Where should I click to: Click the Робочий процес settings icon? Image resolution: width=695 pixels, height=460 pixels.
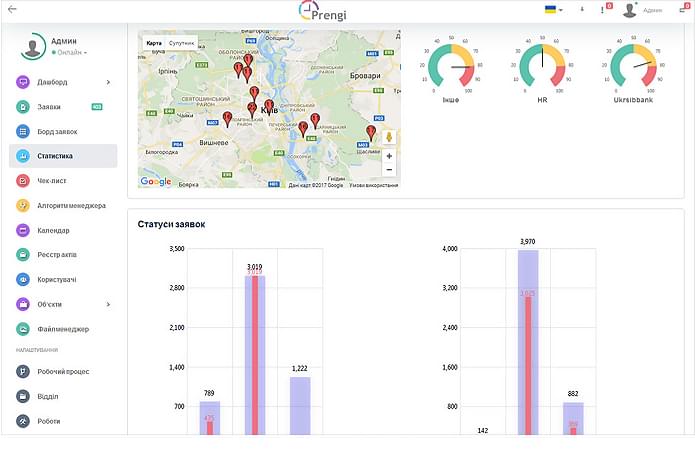pyautogui.click(x=23, y=371)
